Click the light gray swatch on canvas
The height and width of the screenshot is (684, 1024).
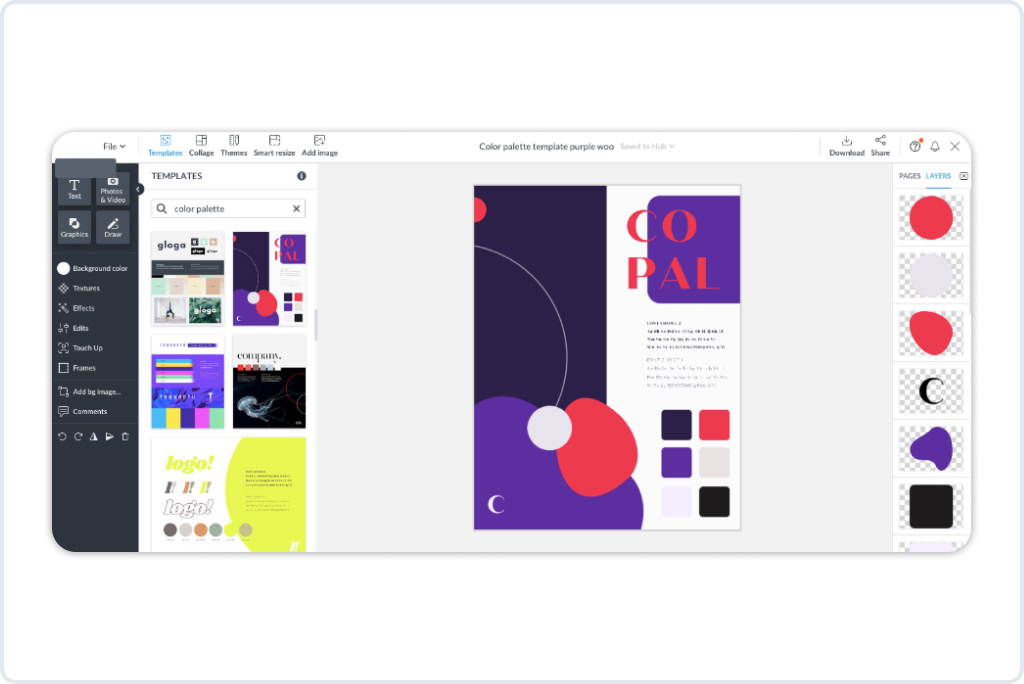click(x=714, y=463)
